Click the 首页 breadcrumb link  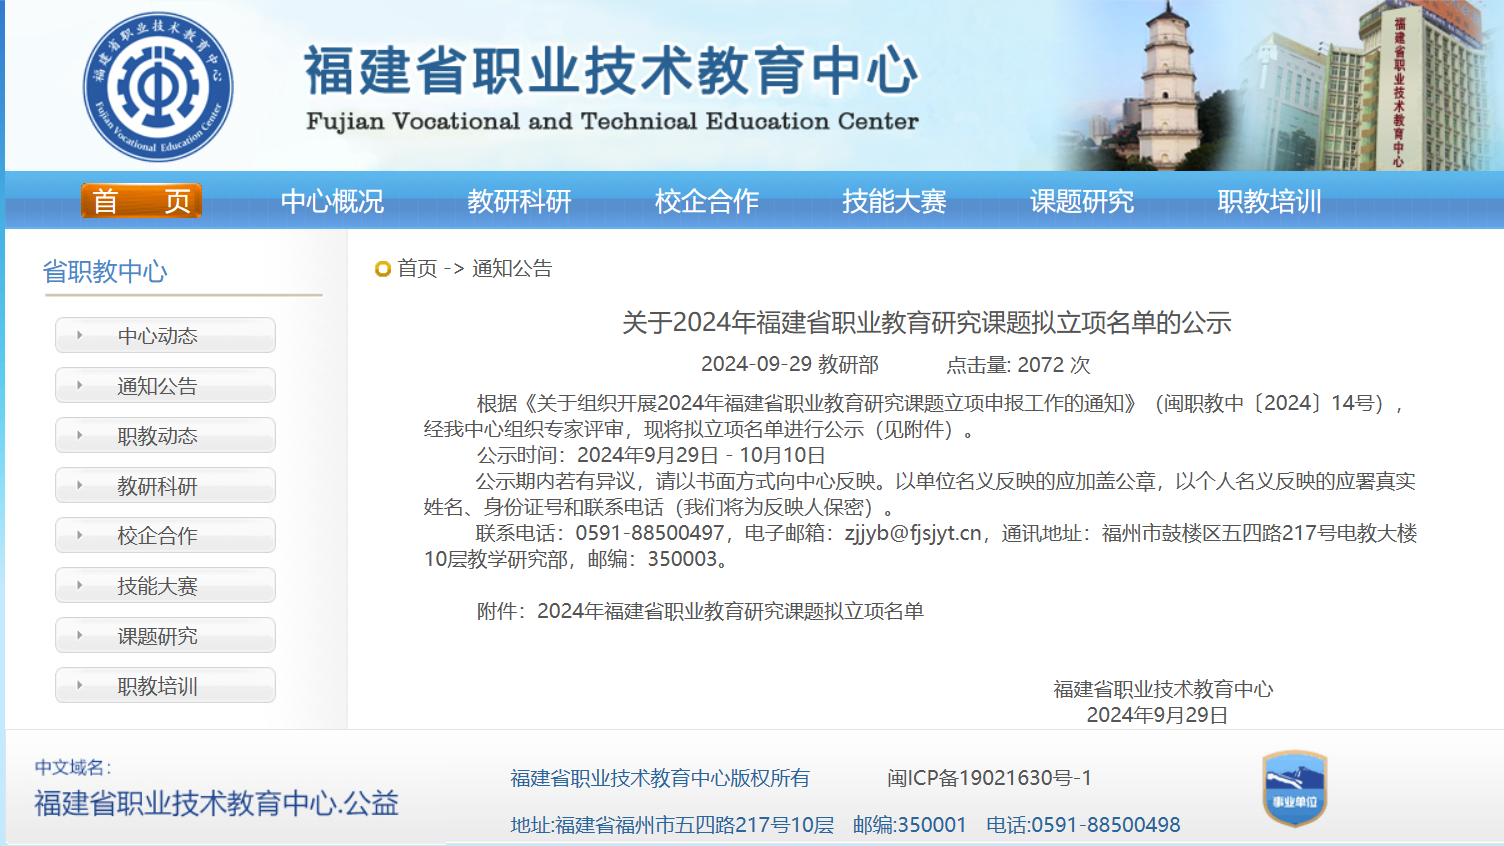[417, 269]
